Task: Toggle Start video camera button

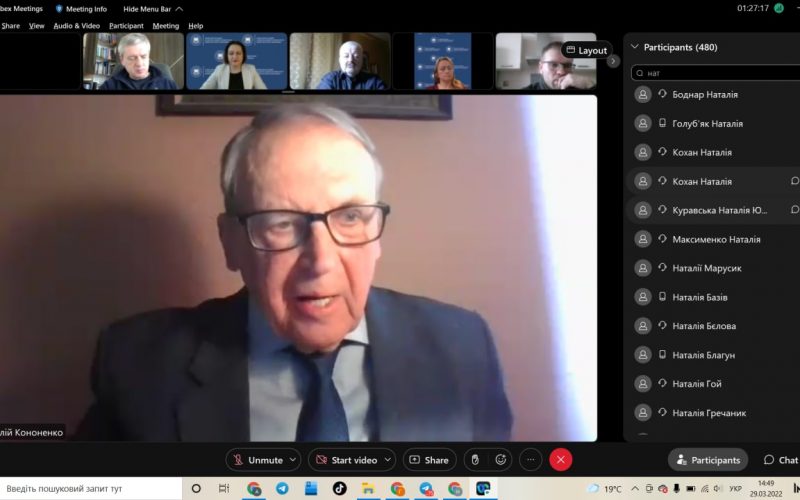Action: [x=346, y=460]
